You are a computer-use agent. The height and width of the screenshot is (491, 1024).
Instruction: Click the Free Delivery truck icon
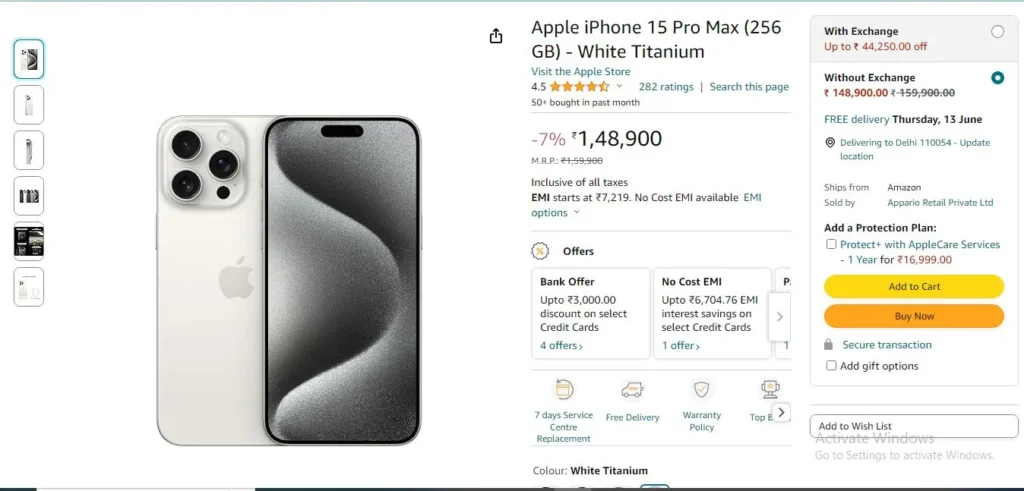[632, 390]
